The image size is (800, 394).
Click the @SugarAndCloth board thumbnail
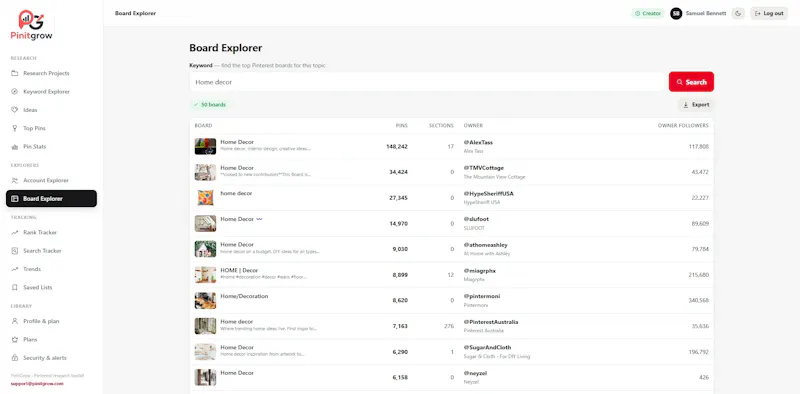[x=205, y=352]
